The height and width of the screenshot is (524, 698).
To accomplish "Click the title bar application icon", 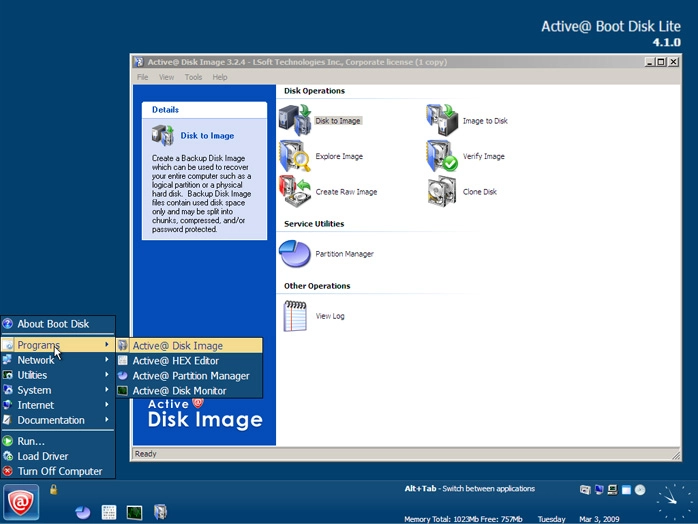I will (139, 62).
